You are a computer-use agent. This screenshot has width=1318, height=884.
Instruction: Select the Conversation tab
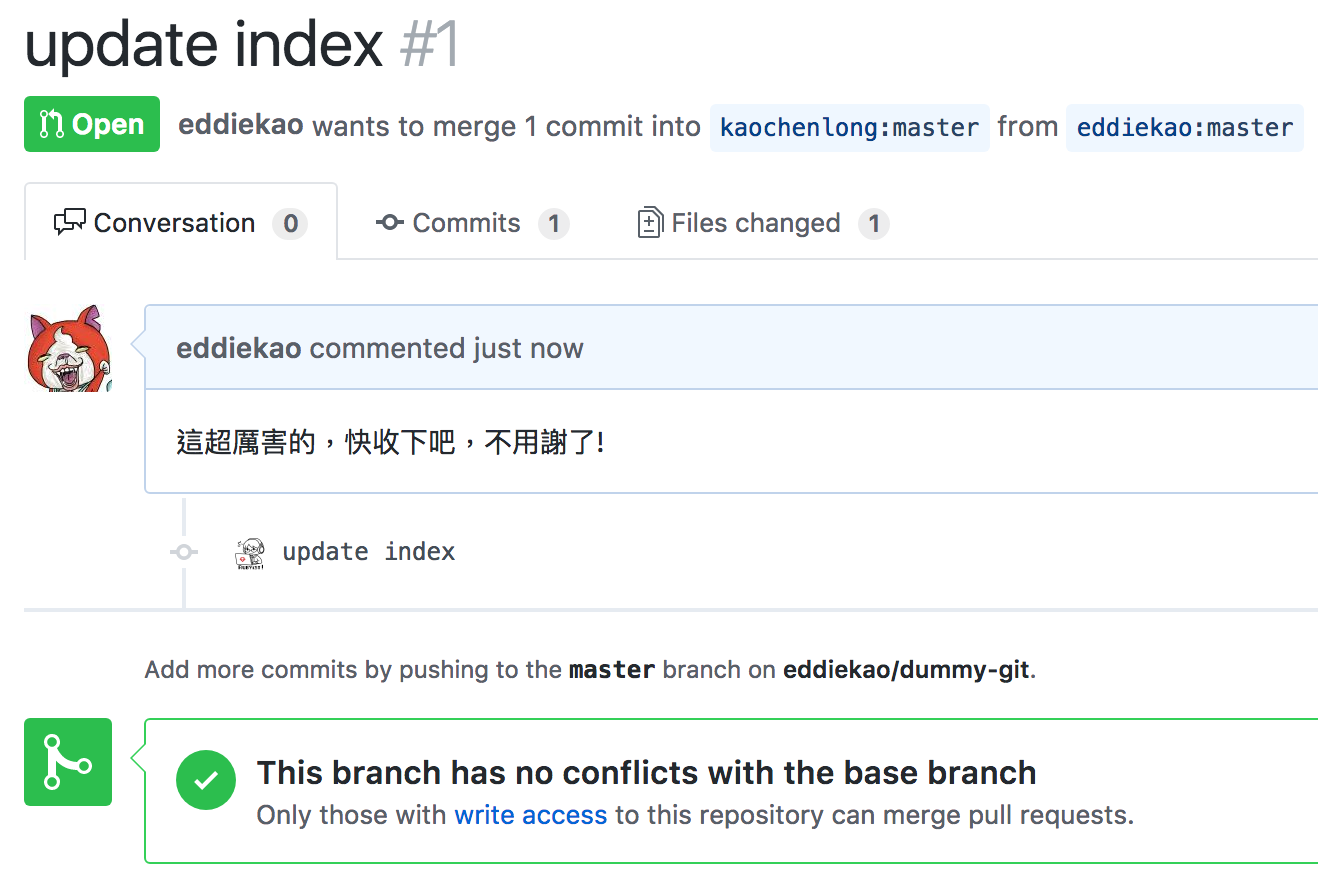coord(174,222)
